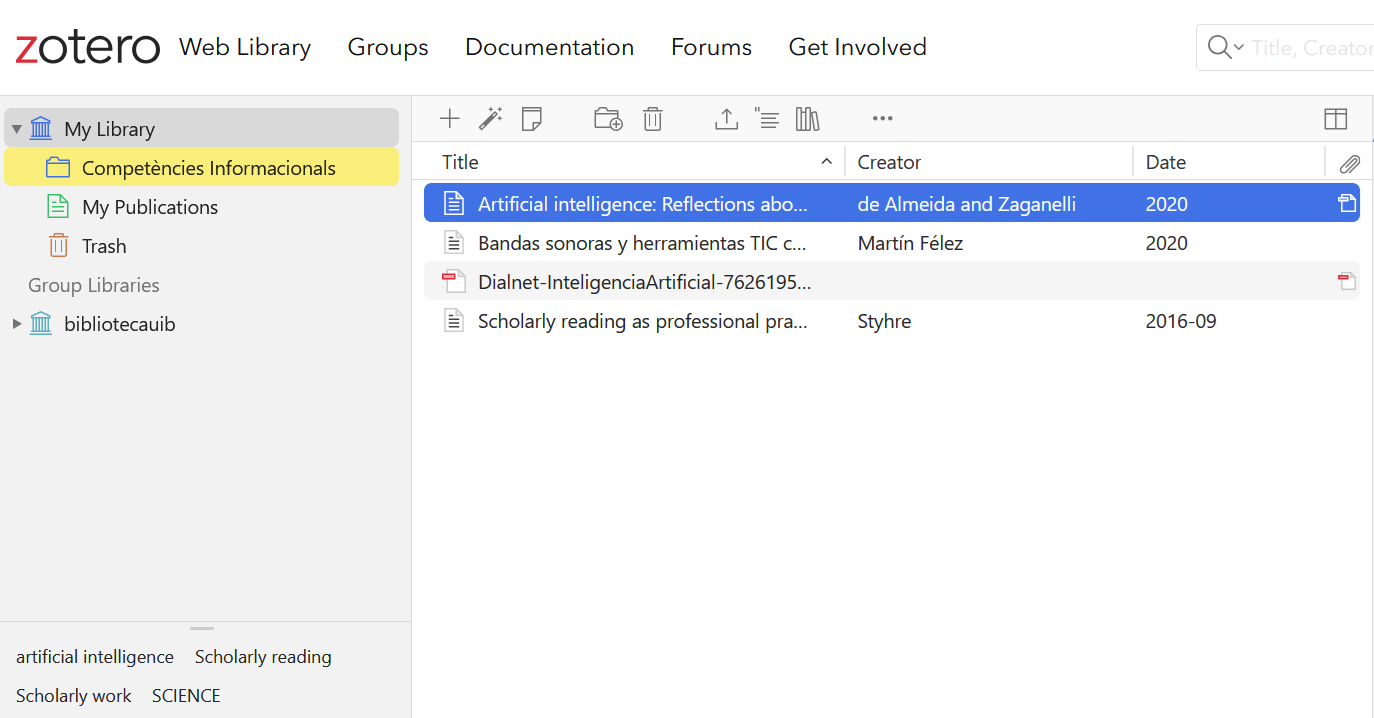Visit the Forums page

[x=711, y=47]
